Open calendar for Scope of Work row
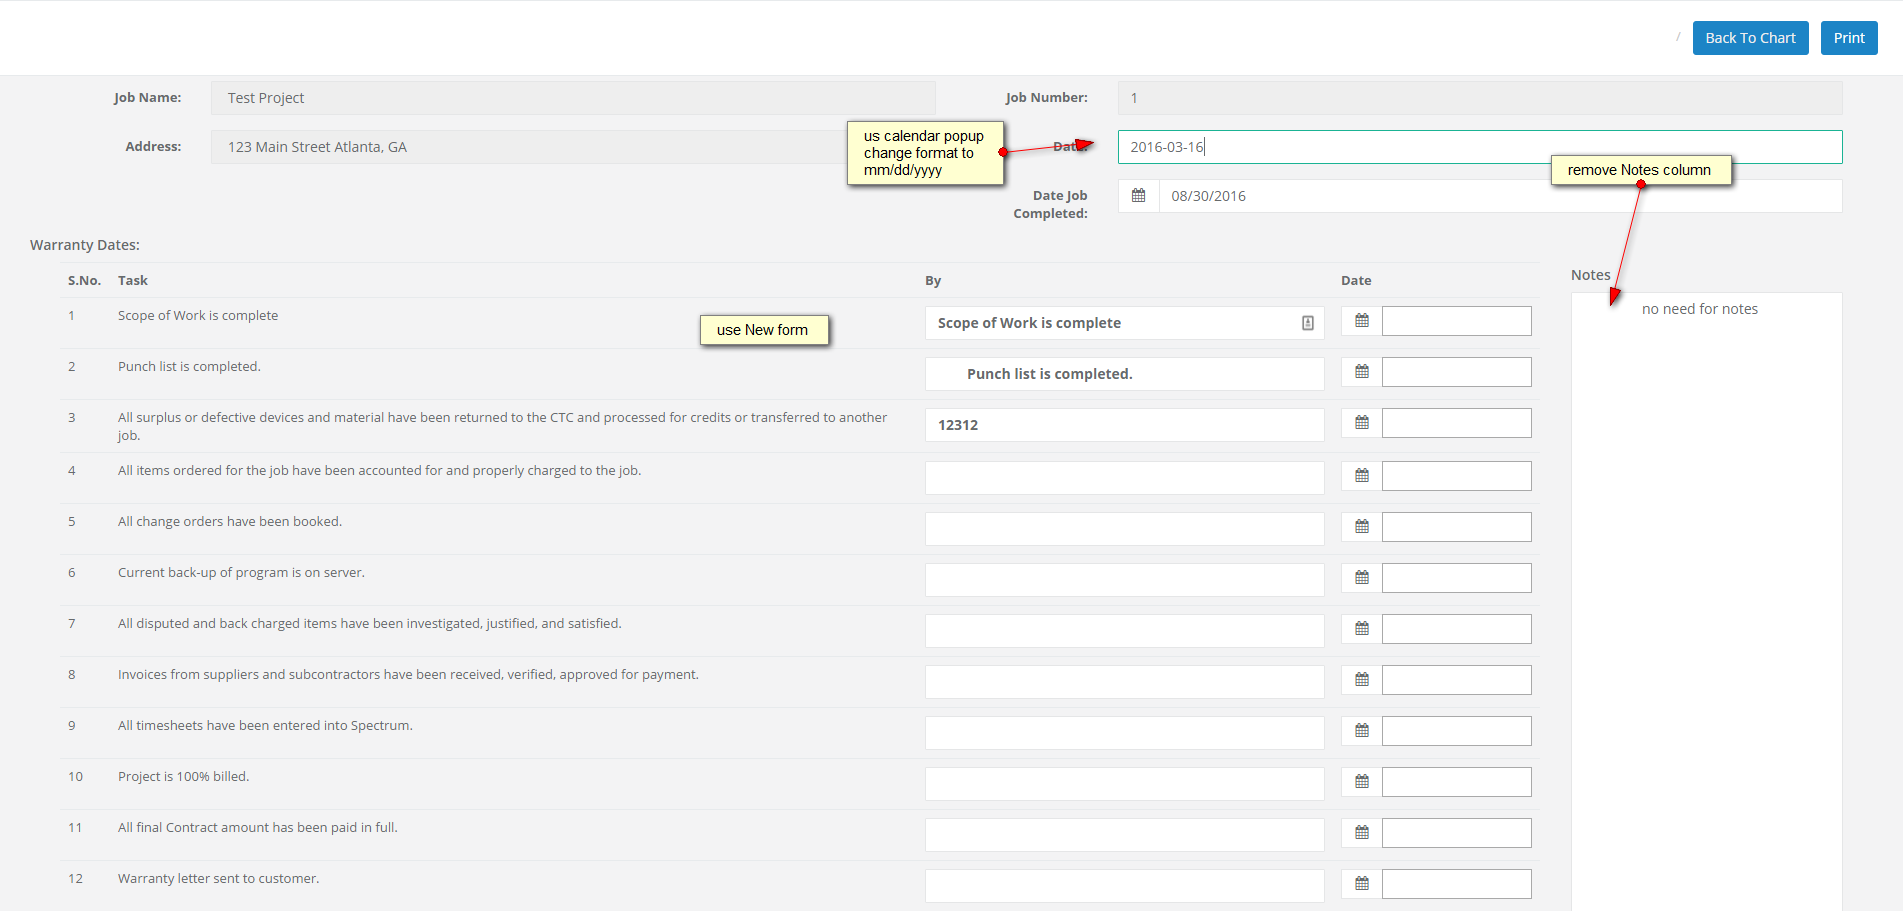The height and width of the screenshot is (911, 1903). point(1362,321)
